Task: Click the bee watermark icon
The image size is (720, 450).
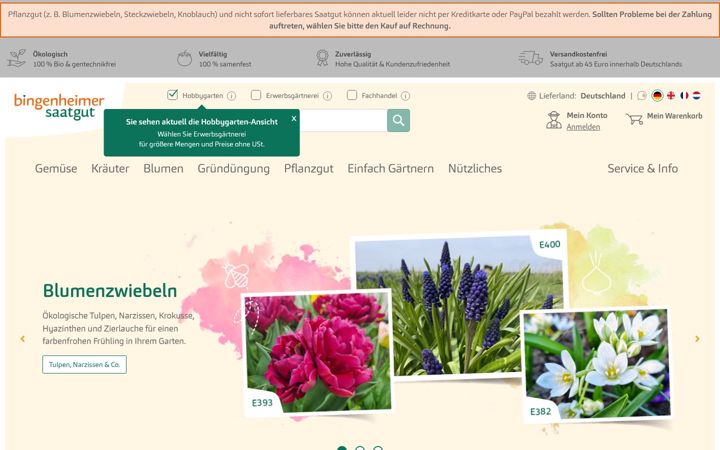Action: point(236,274)
